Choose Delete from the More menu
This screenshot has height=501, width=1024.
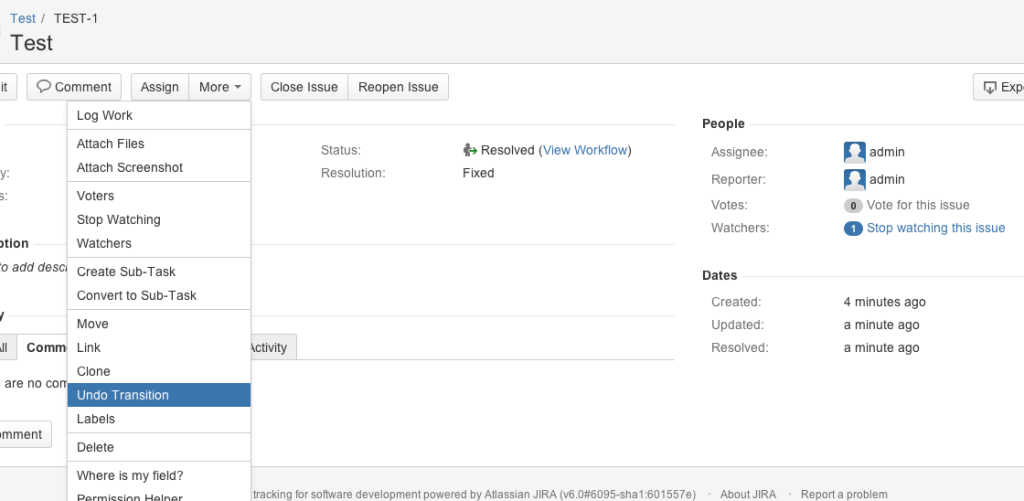[159, 447]
